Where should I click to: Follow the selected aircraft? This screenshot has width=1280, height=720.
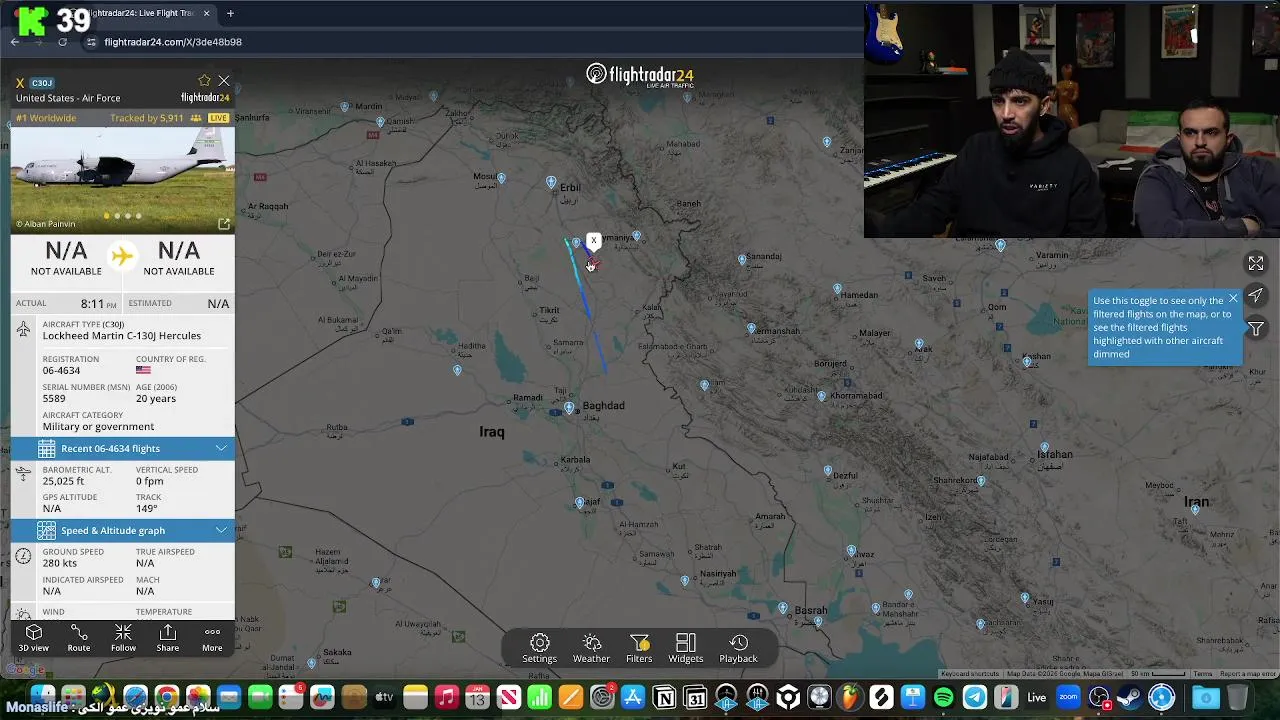tap(123, 638)
